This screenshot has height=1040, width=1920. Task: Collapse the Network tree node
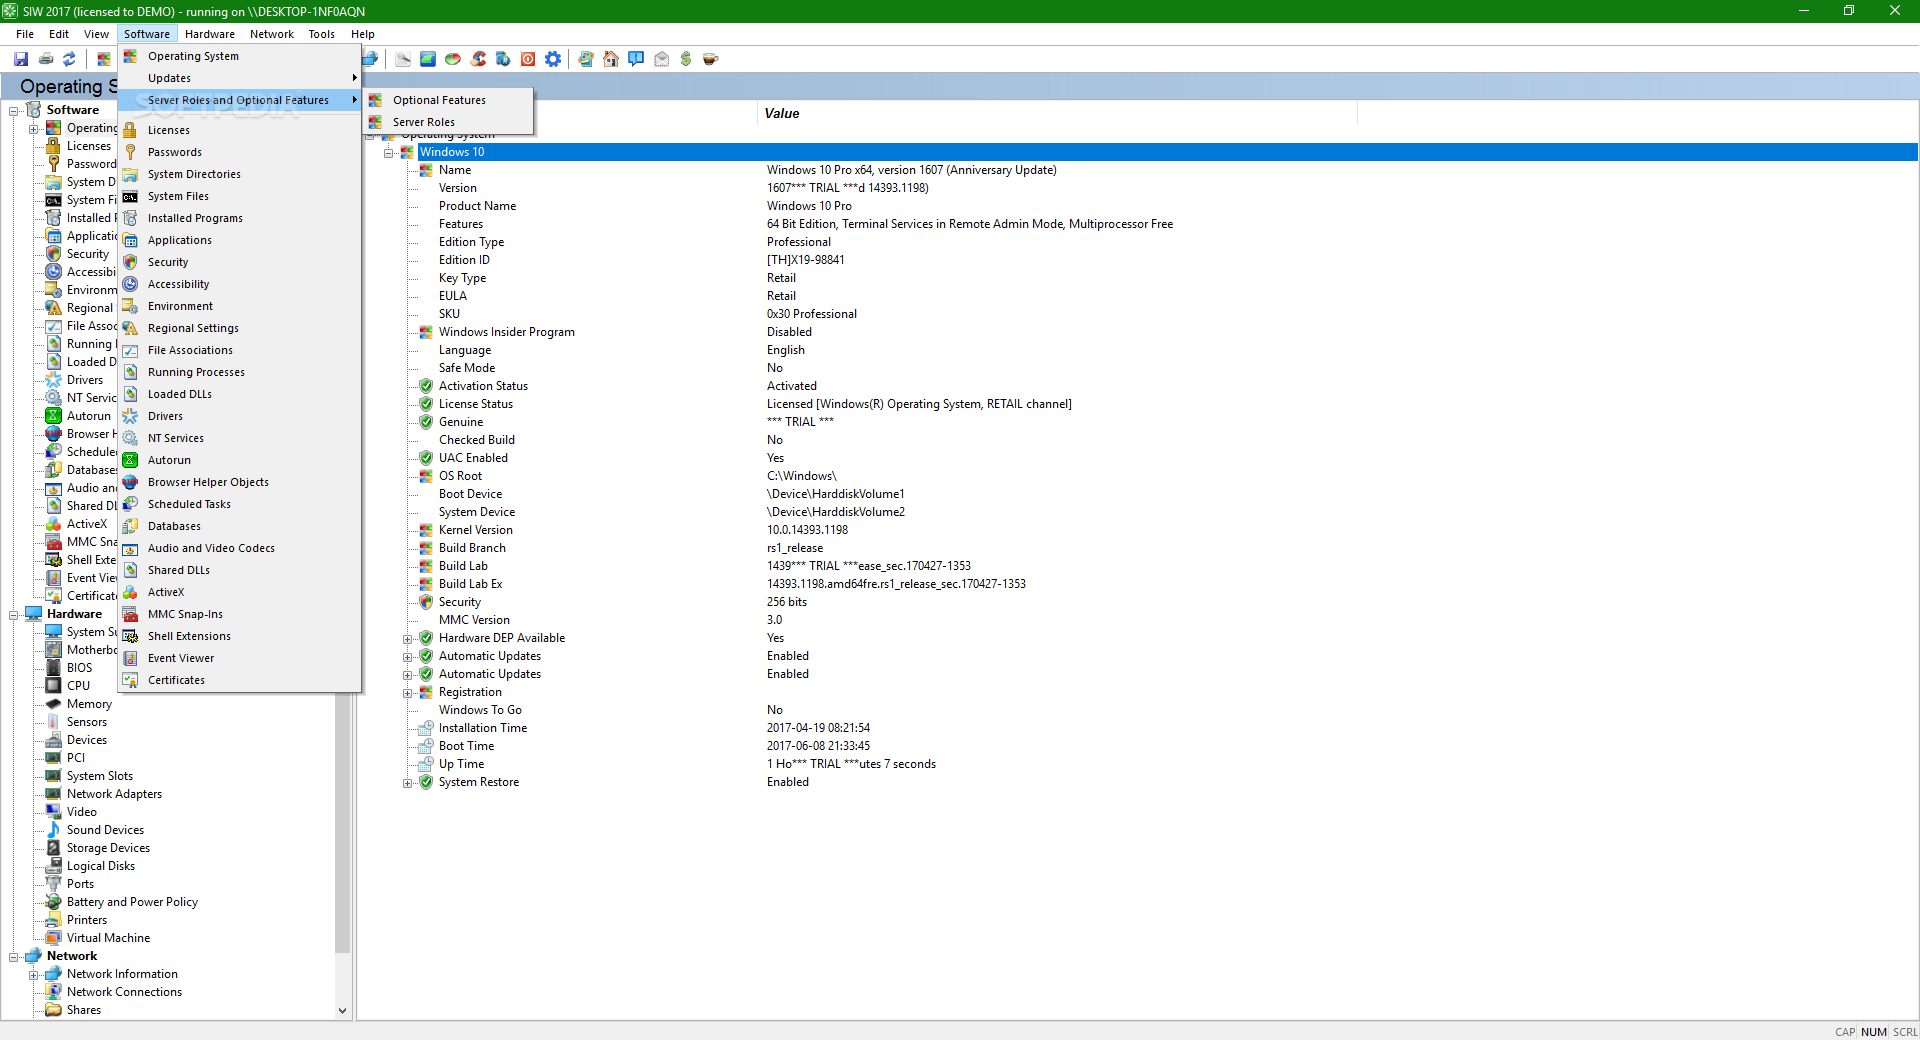click(x=14, y=957)
